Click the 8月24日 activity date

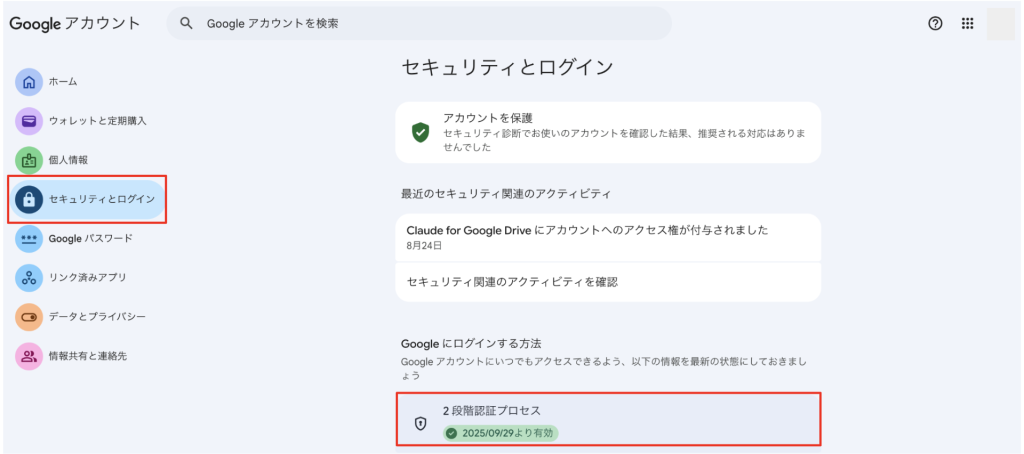[x=424, y=246]
